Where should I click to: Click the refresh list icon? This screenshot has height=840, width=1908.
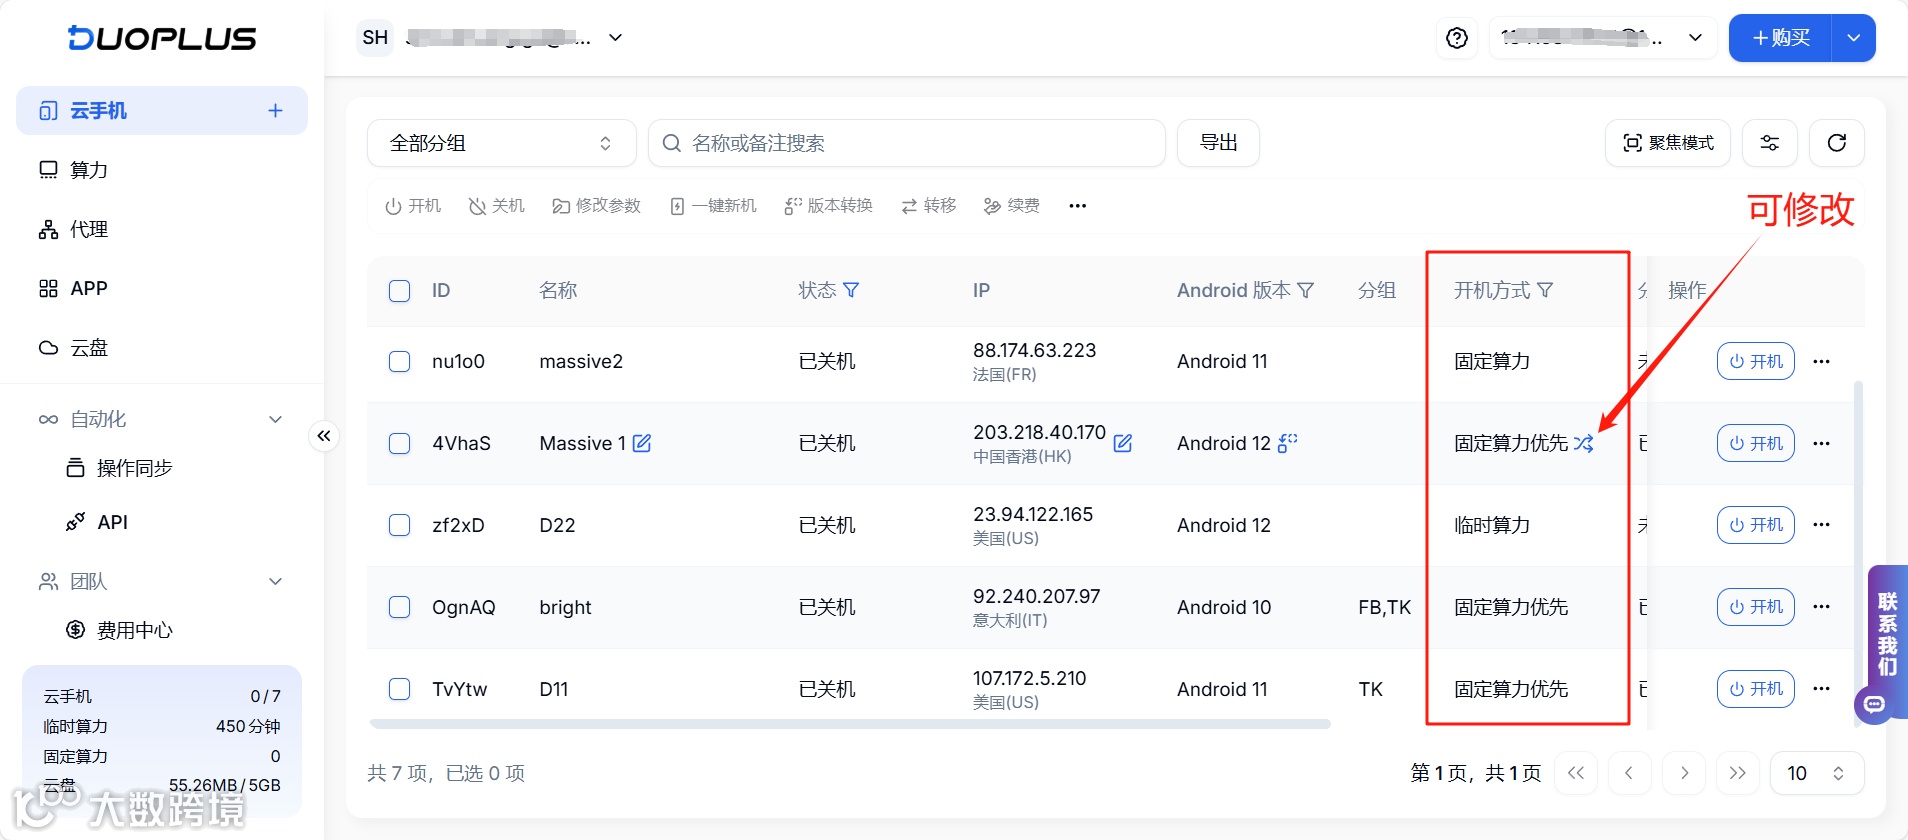[x=1836, y=143]
